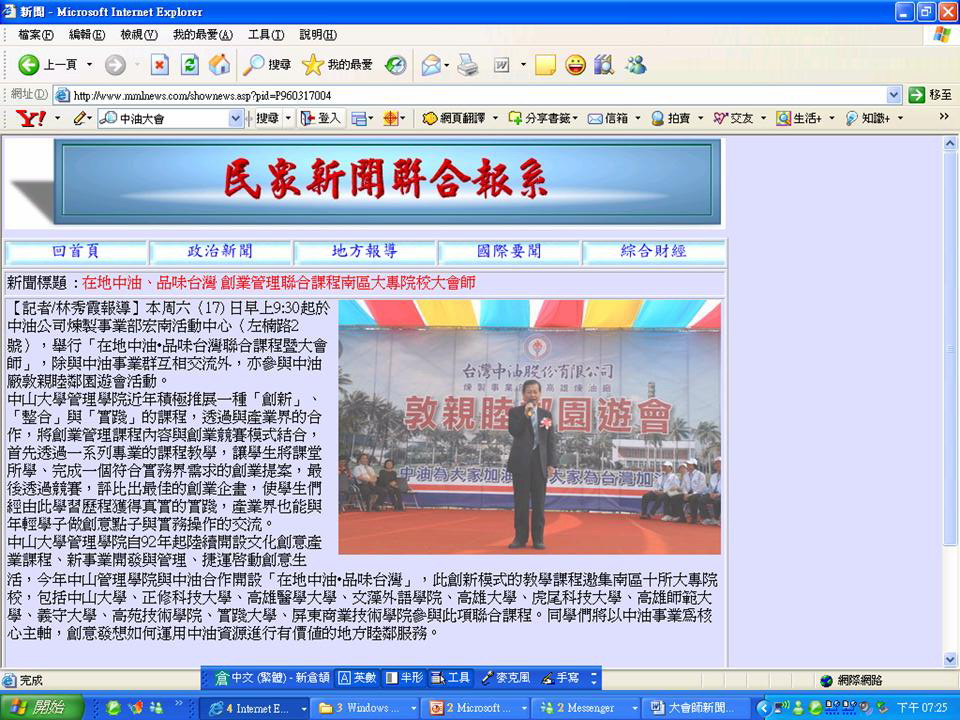Click the Yahoo toolbar Sign in (登入) button
The height and width of the screenshot is (720, 960).
[x=321, y=118]
